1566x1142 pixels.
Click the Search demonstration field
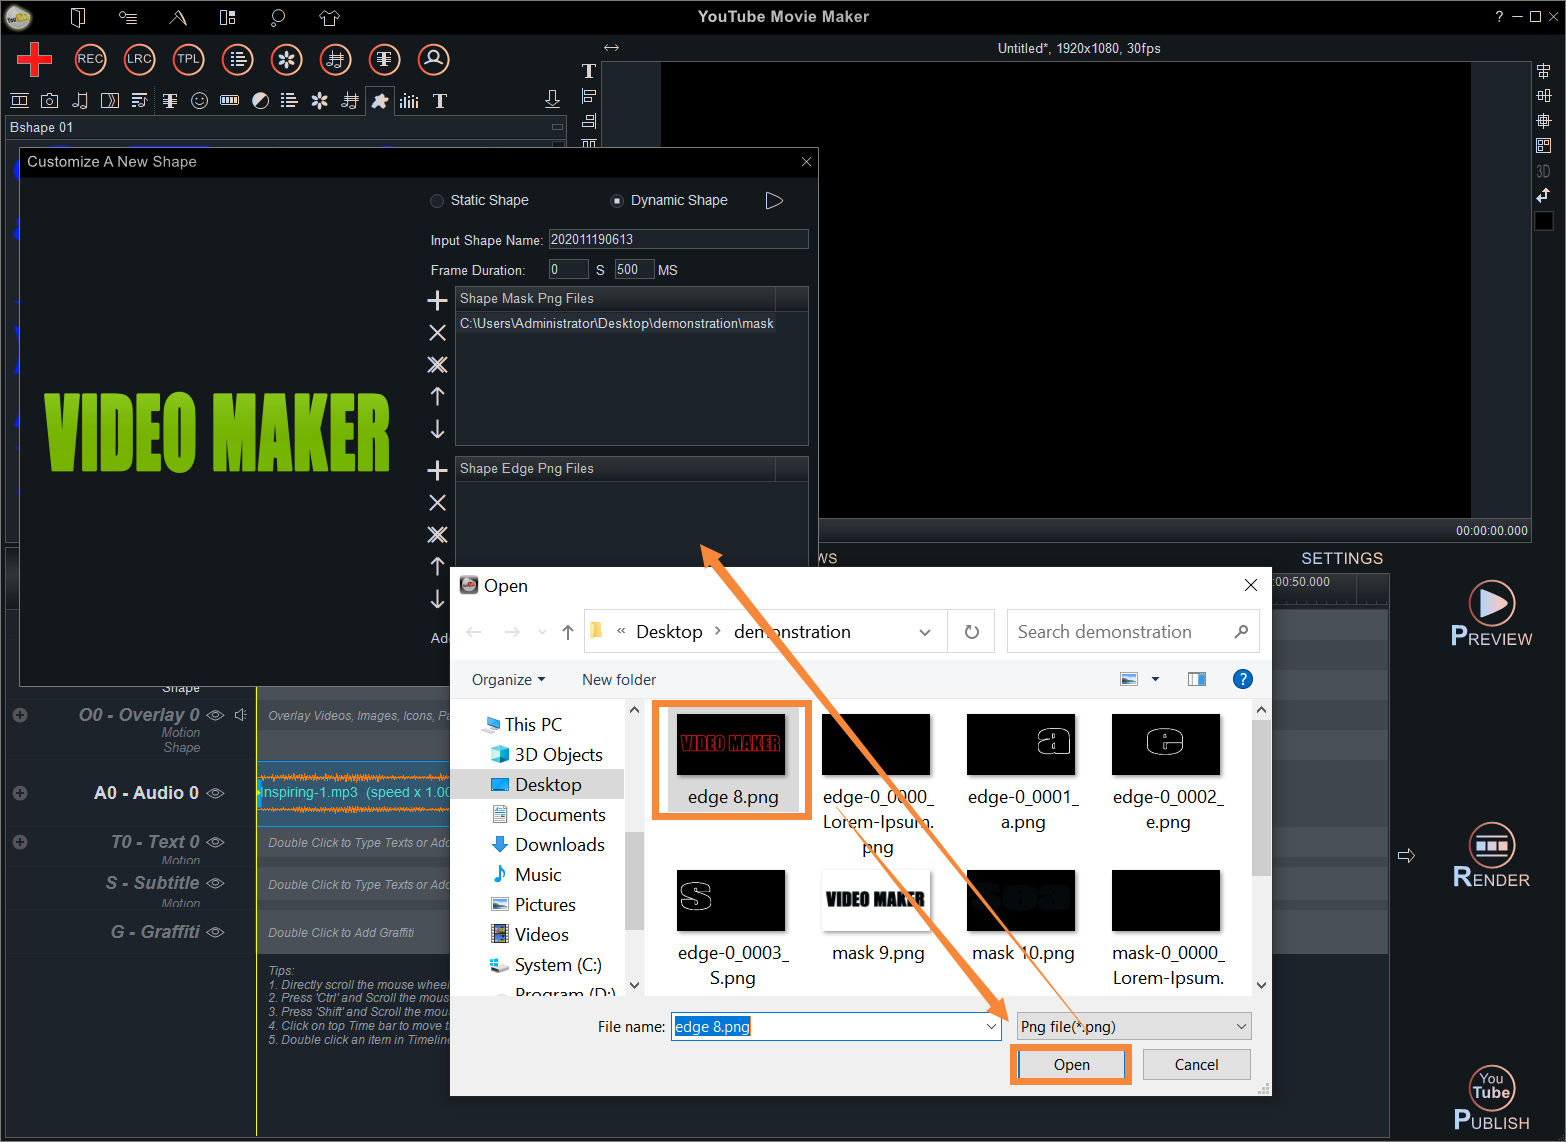[1133, 632]
